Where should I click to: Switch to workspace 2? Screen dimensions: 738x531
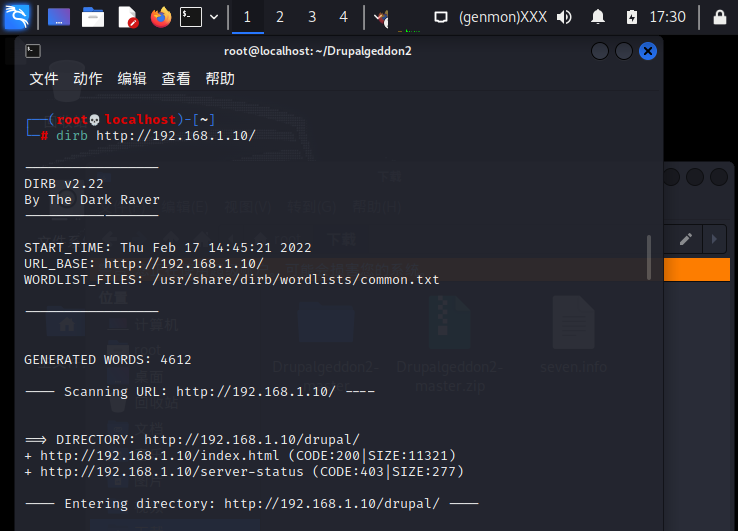coord(280,17)
